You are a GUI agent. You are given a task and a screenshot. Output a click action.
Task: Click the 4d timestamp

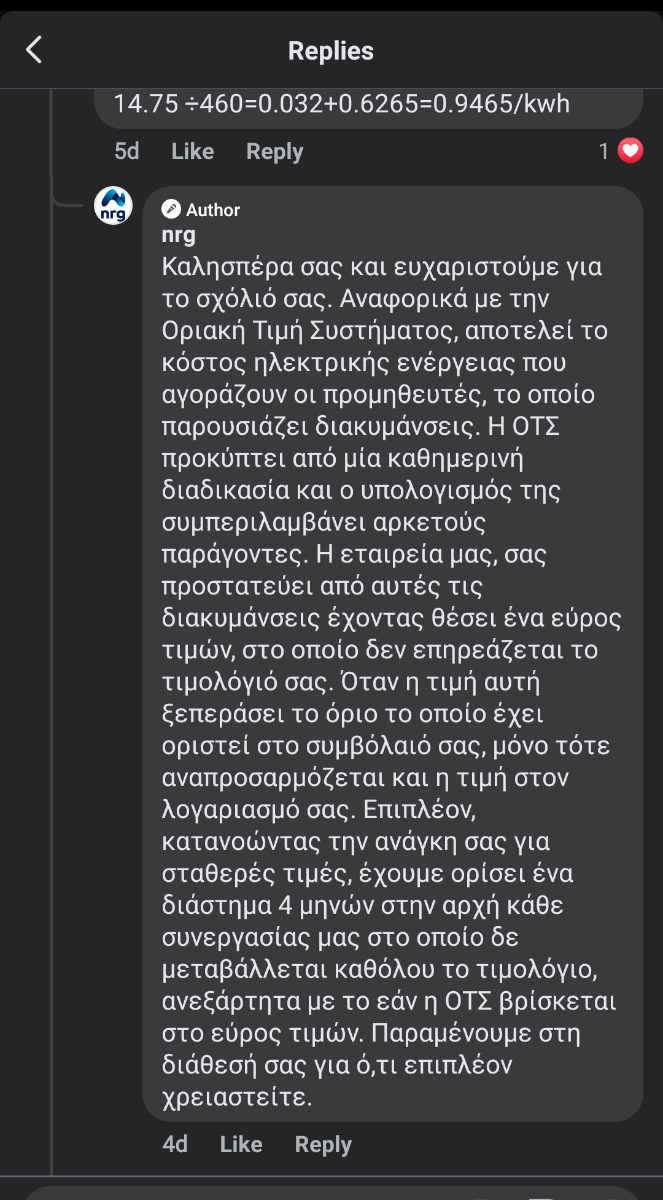coord(175,1144)
